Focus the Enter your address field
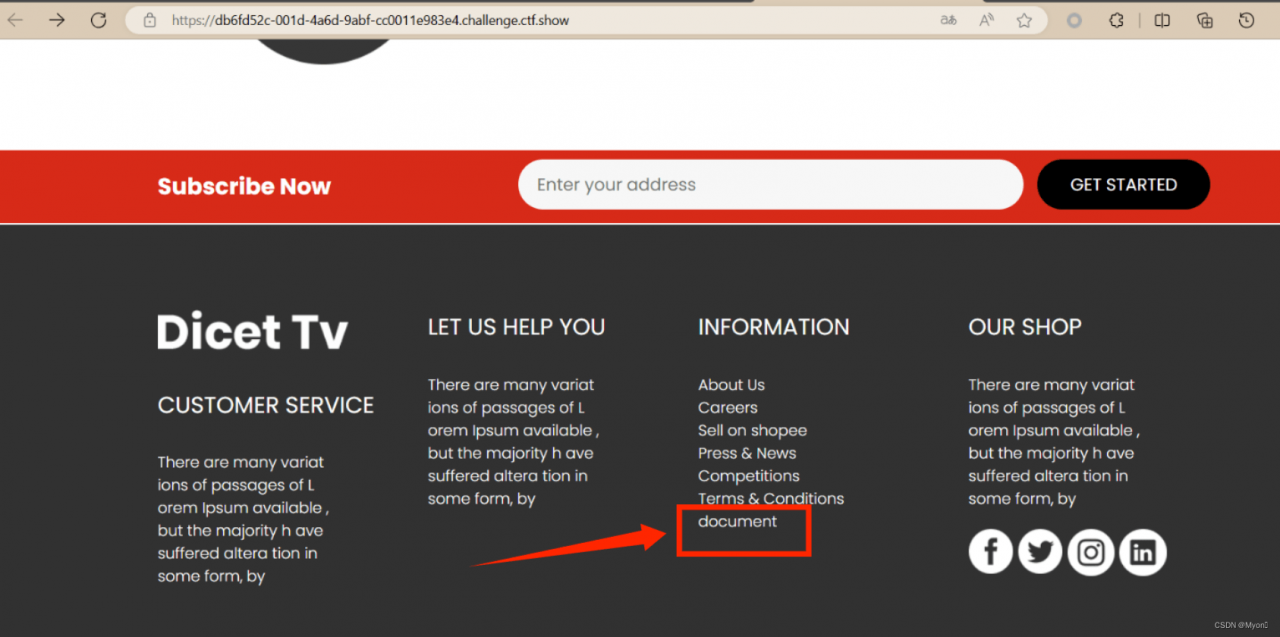The height and width of the screenshot is (637, 1280). [770, 185]
